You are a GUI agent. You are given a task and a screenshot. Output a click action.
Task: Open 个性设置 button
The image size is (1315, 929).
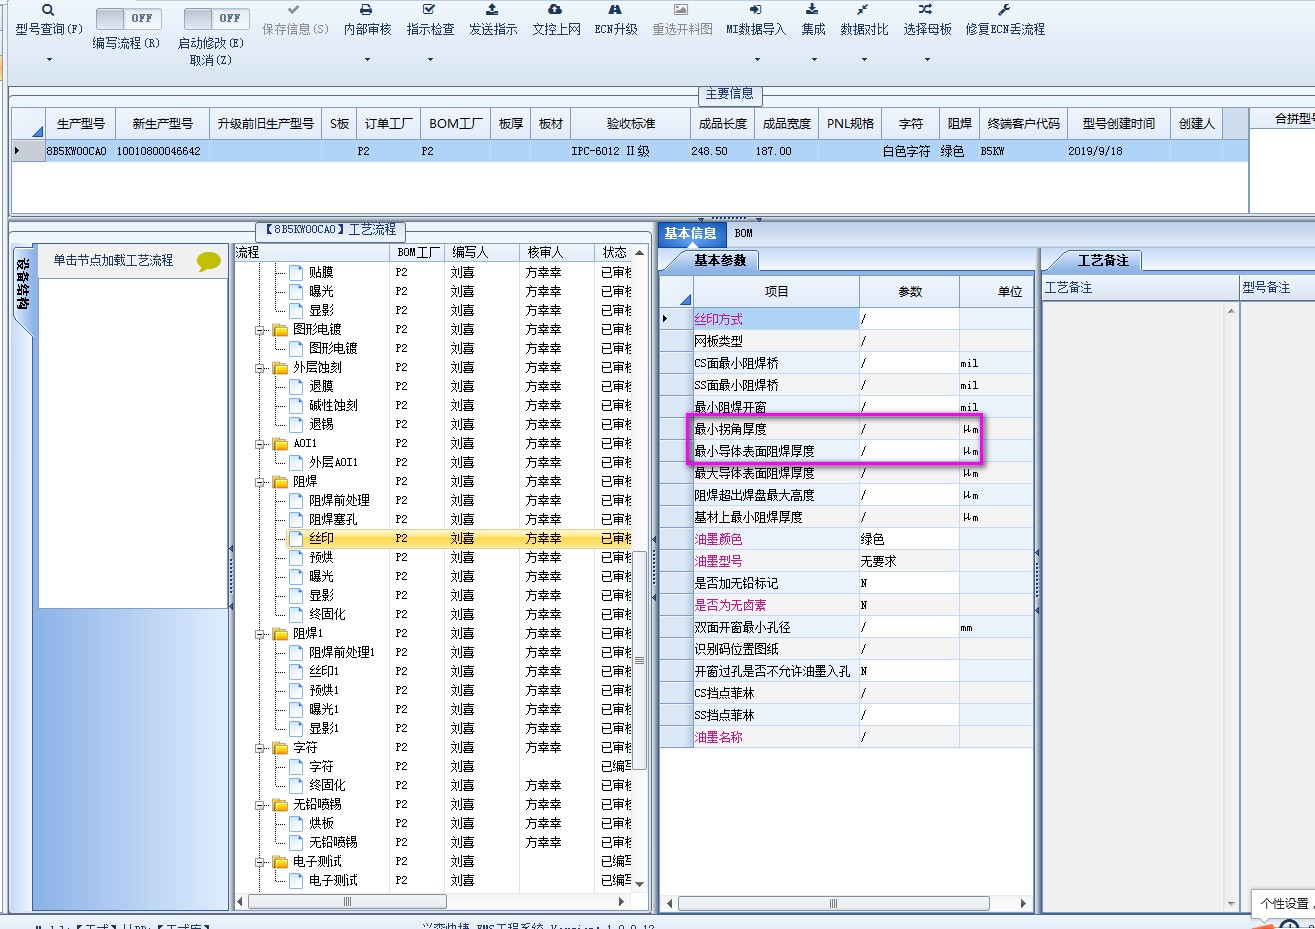point(1285,903)
